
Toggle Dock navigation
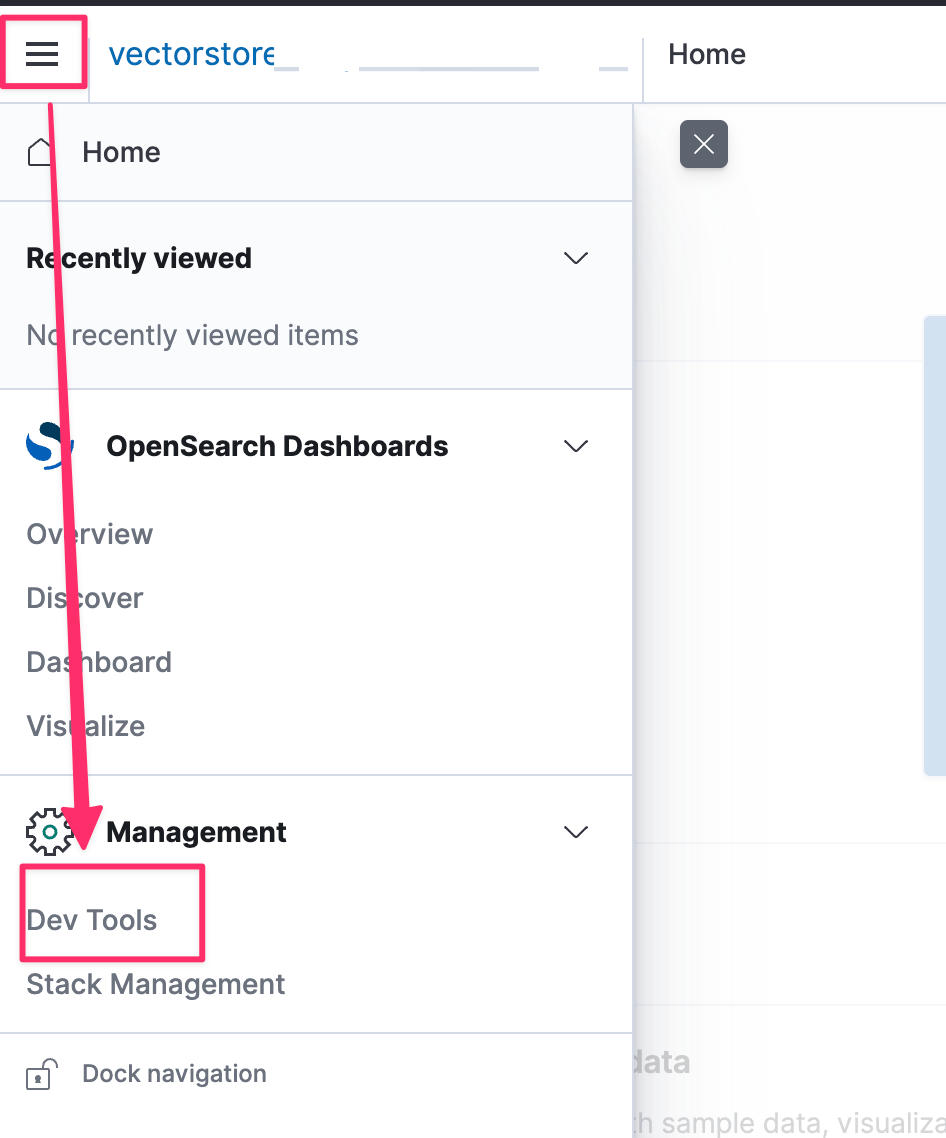click(174, 1074)
